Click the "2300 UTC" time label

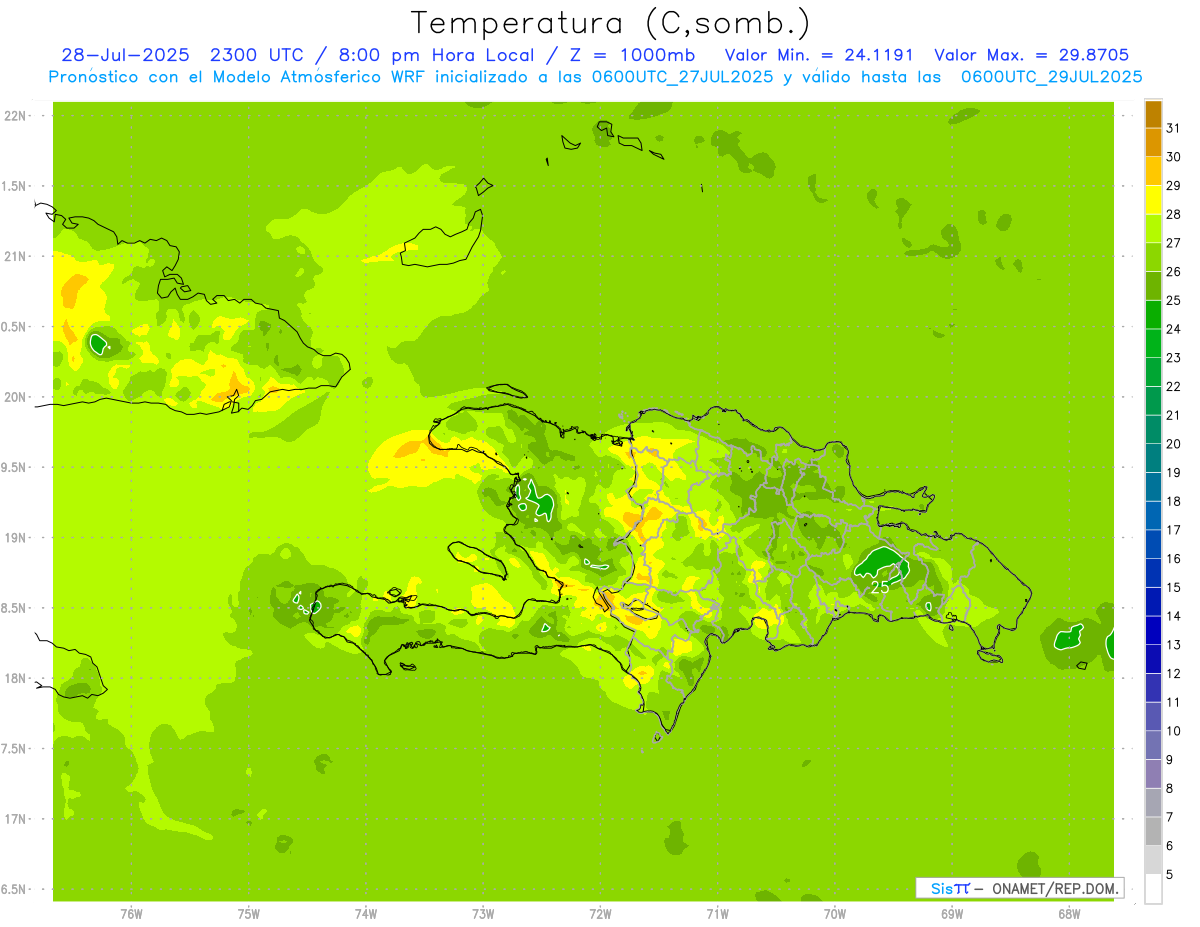click(x=258, y=55)
